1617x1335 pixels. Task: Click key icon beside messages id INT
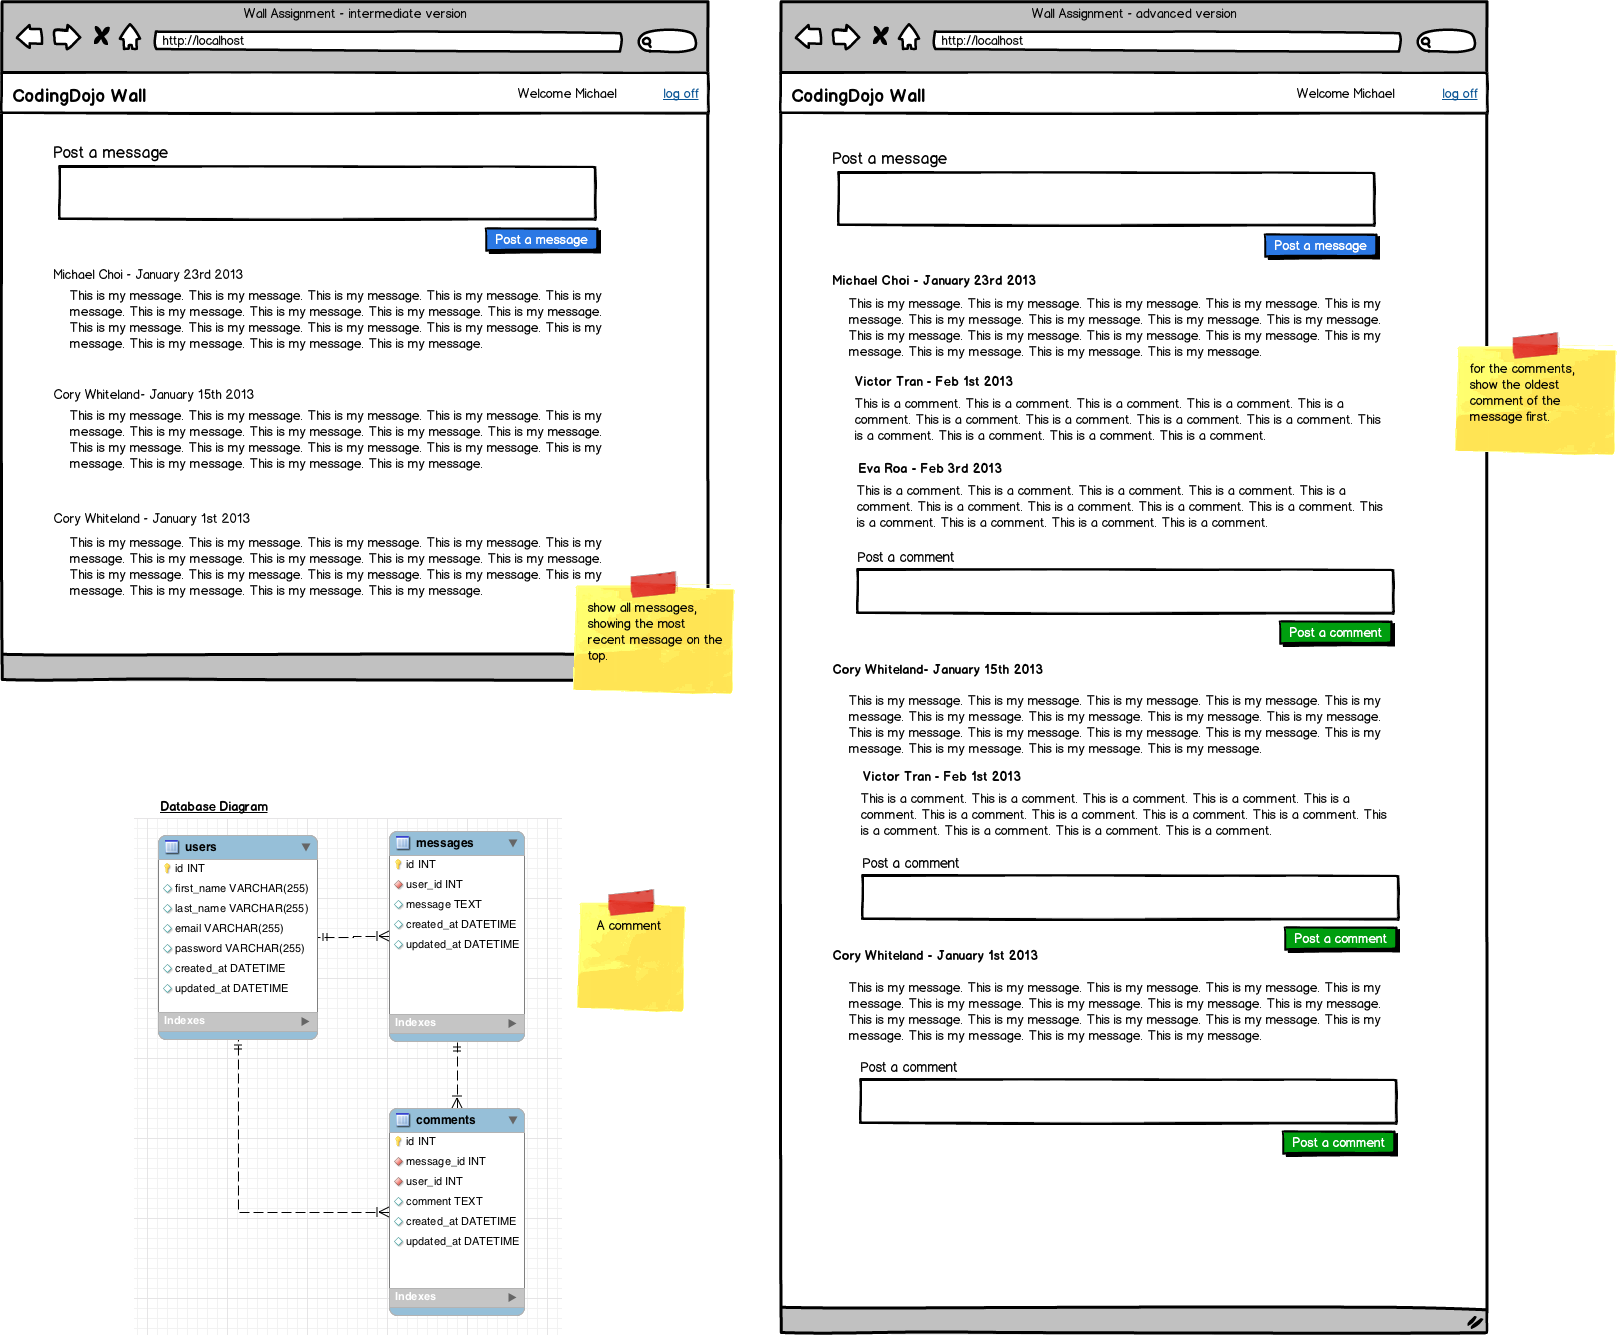tap(398, 864)
